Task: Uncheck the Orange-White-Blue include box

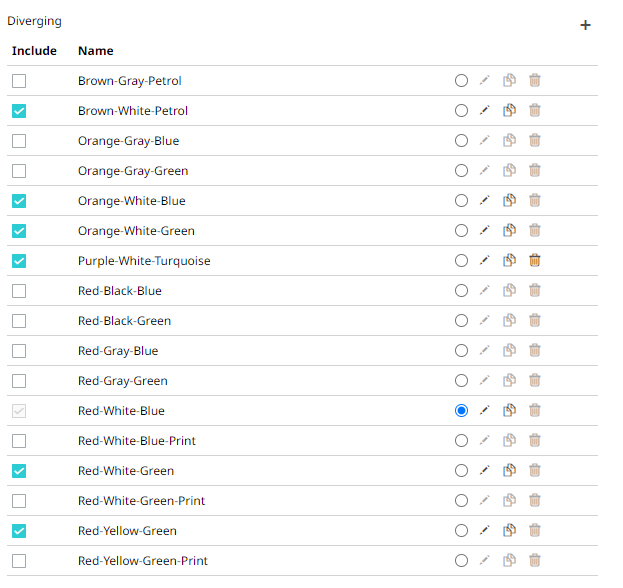Action: tap(19, 201)
